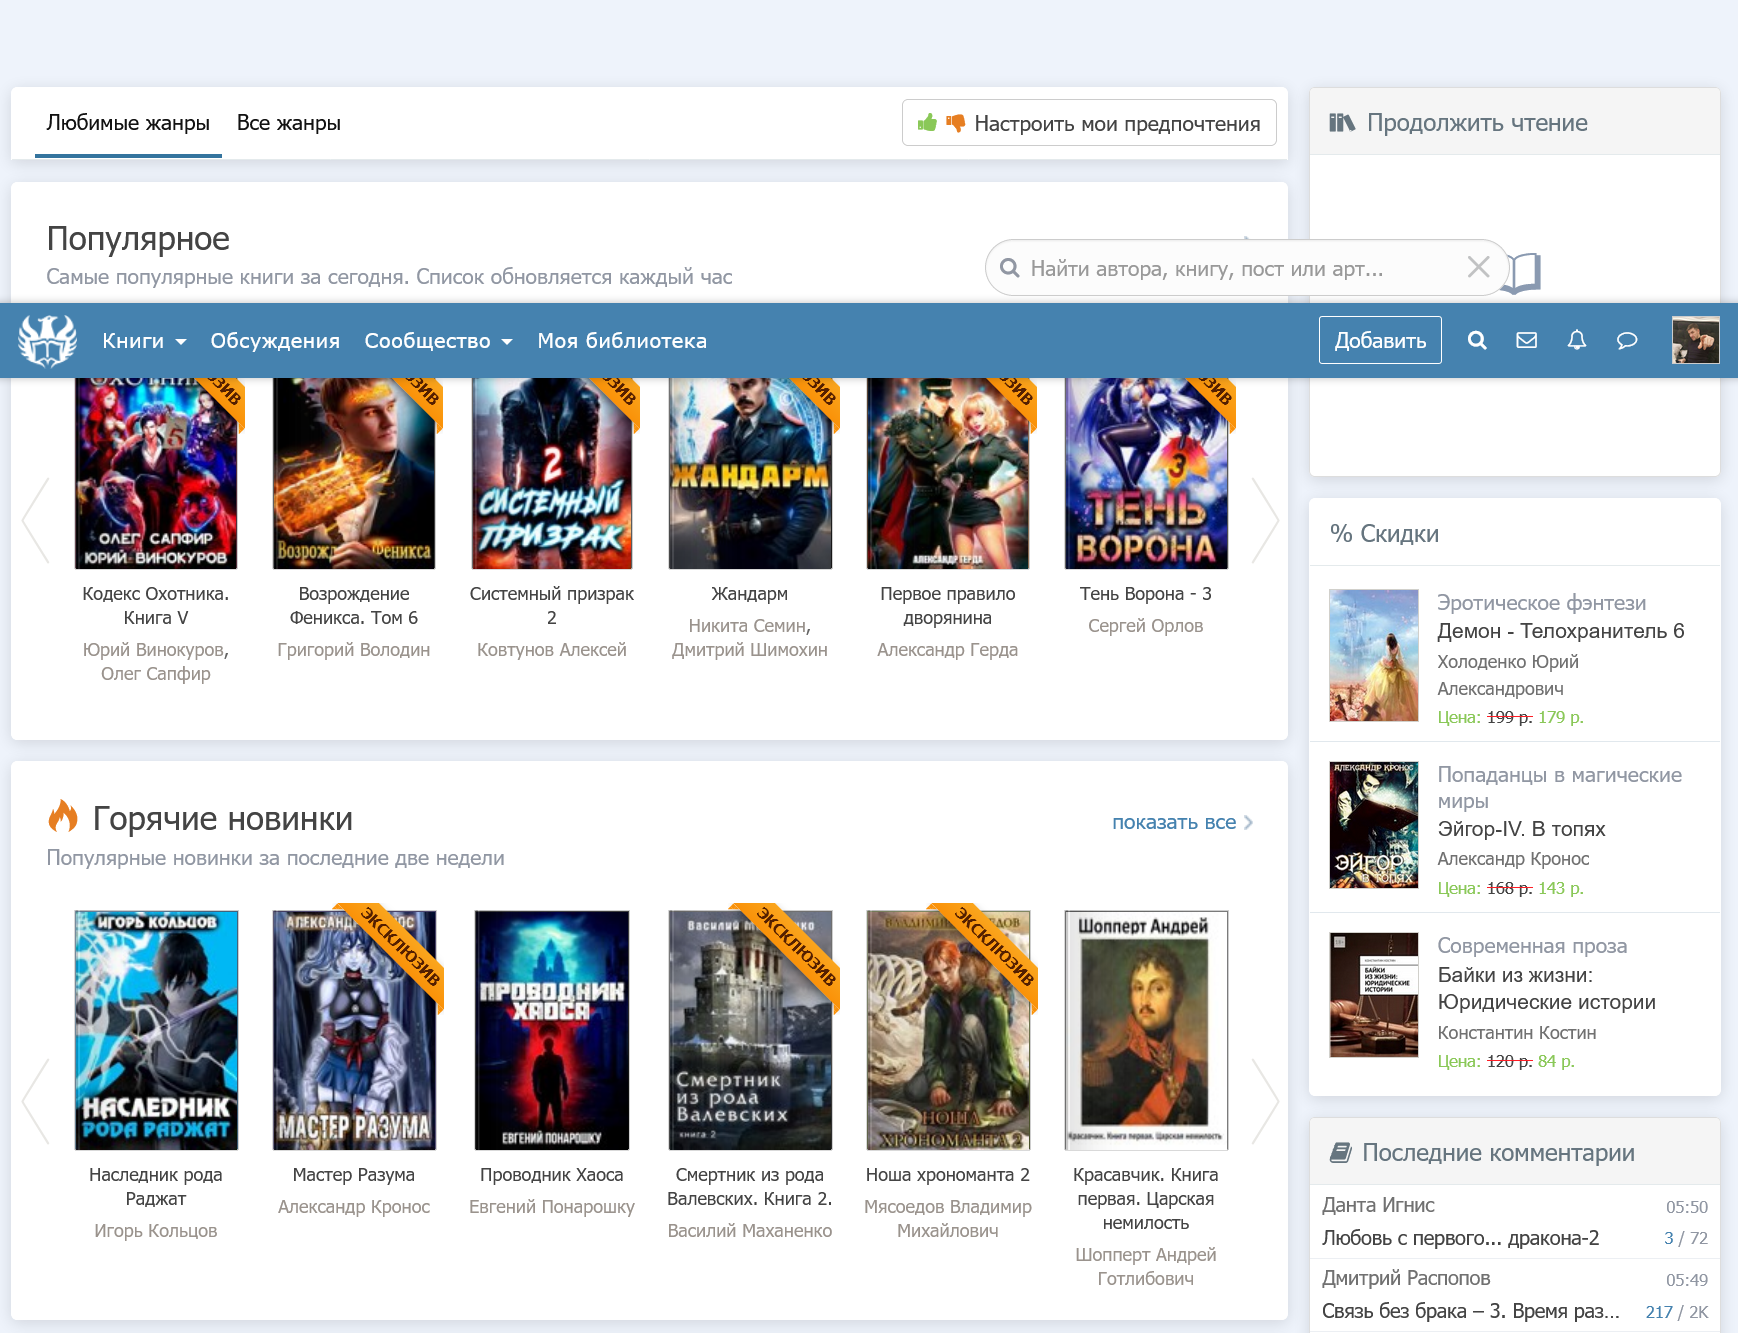1738x1333 pixels.
Task: Open search via navbar magnifier icon
Action: [1477, 341]
